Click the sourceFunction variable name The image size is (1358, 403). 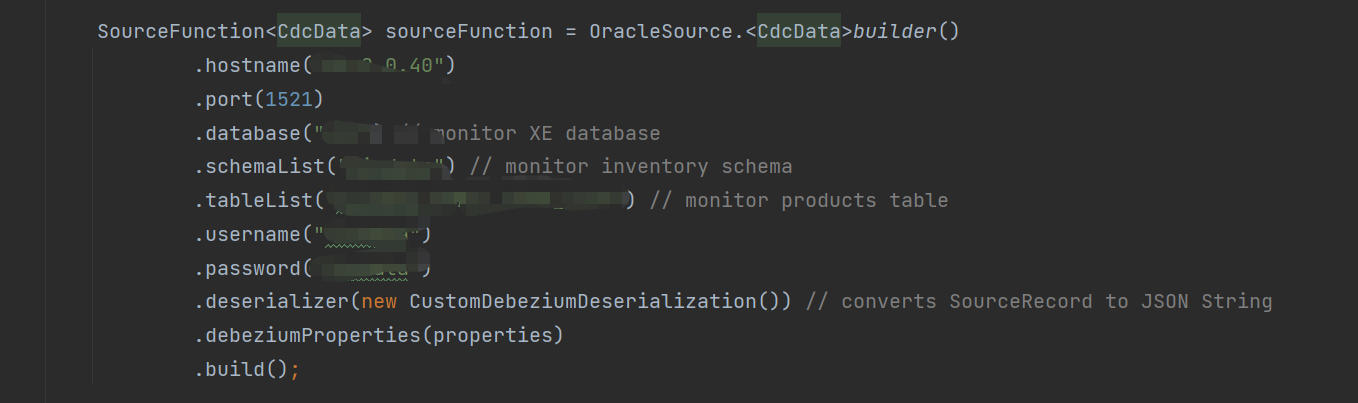click(468, 31)
